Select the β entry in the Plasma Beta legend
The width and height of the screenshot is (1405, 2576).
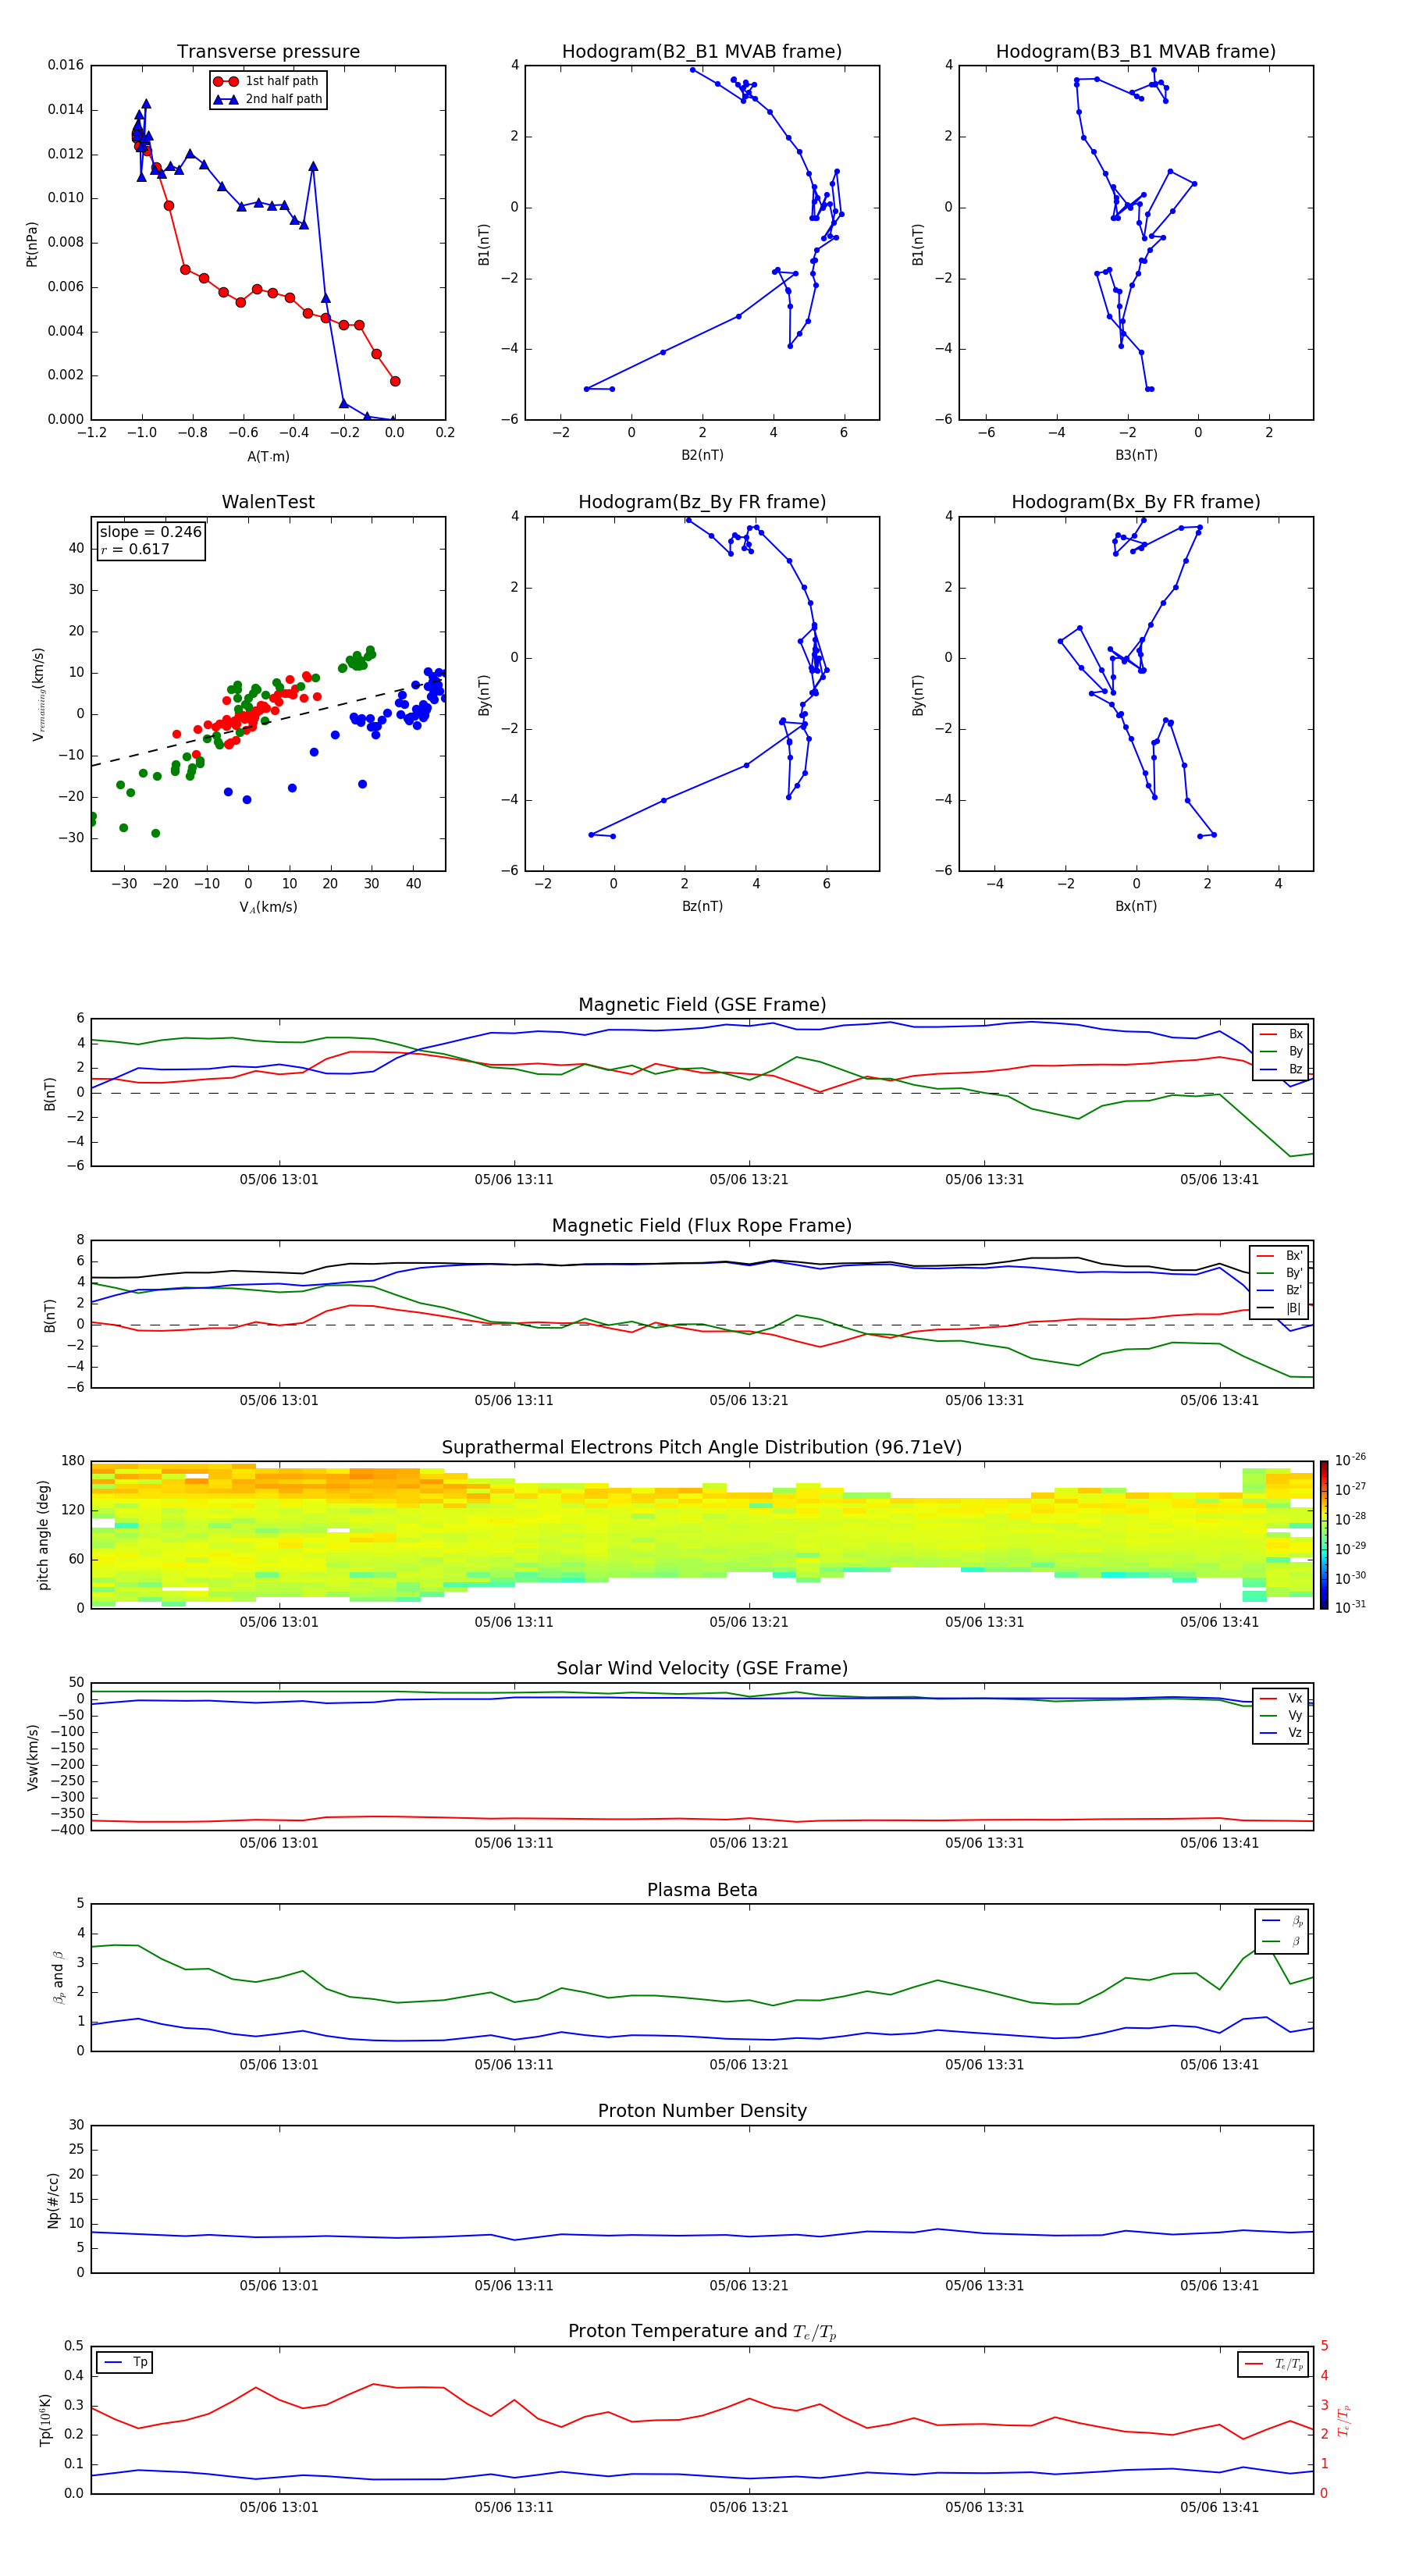pyautogui.click(x=1282, y=1941)
